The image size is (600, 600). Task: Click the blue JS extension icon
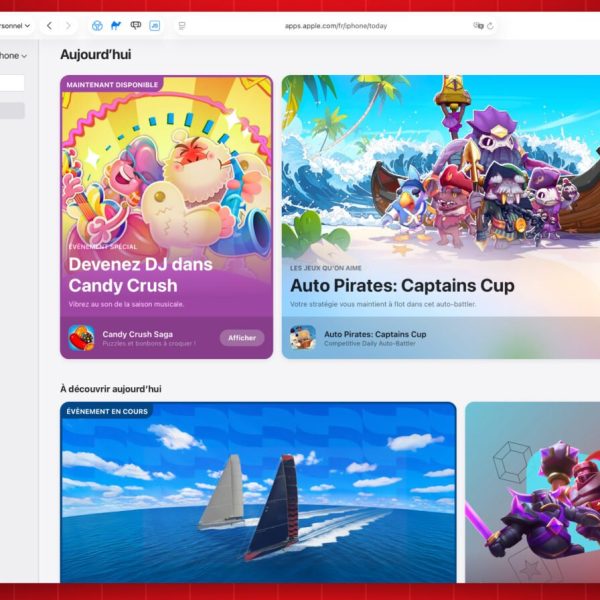155,26
